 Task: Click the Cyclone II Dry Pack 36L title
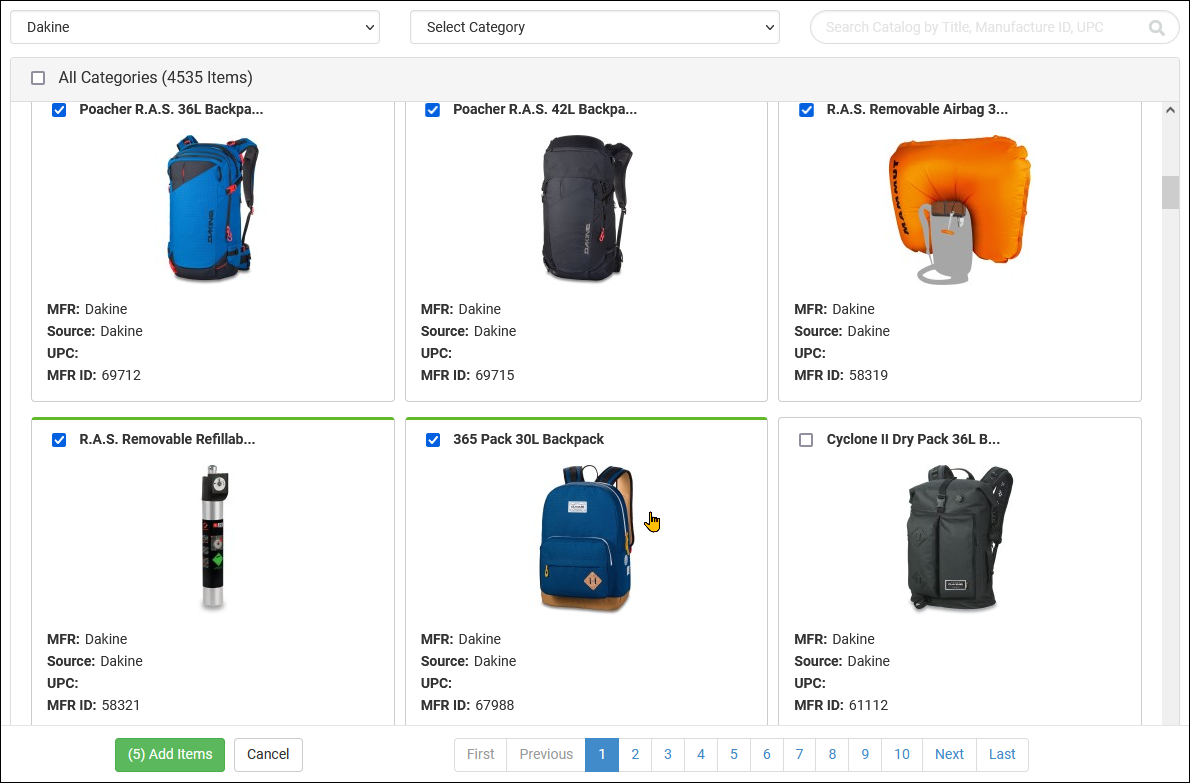click(913, 439)
